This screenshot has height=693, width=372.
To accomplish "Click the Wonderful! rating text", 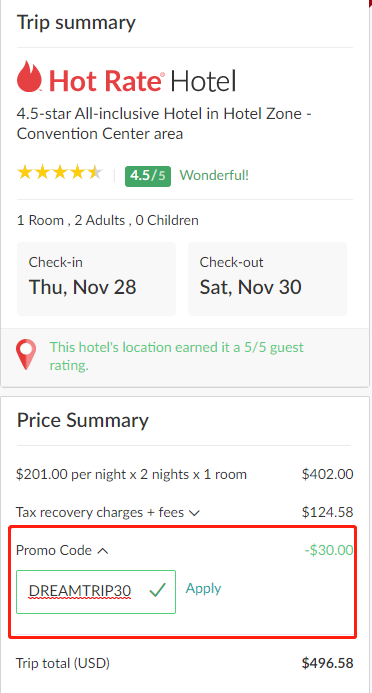I will point(214,175).
